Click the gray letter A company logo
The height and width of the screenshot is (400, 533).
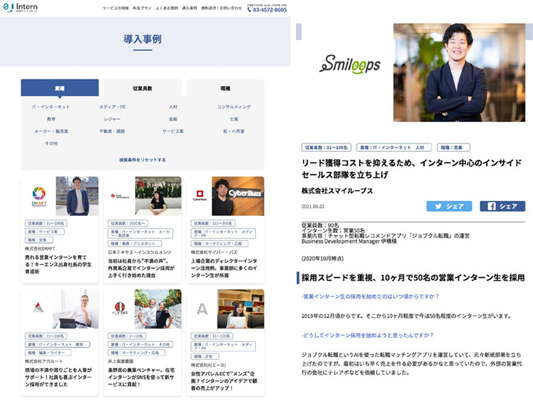click(202, 309)
